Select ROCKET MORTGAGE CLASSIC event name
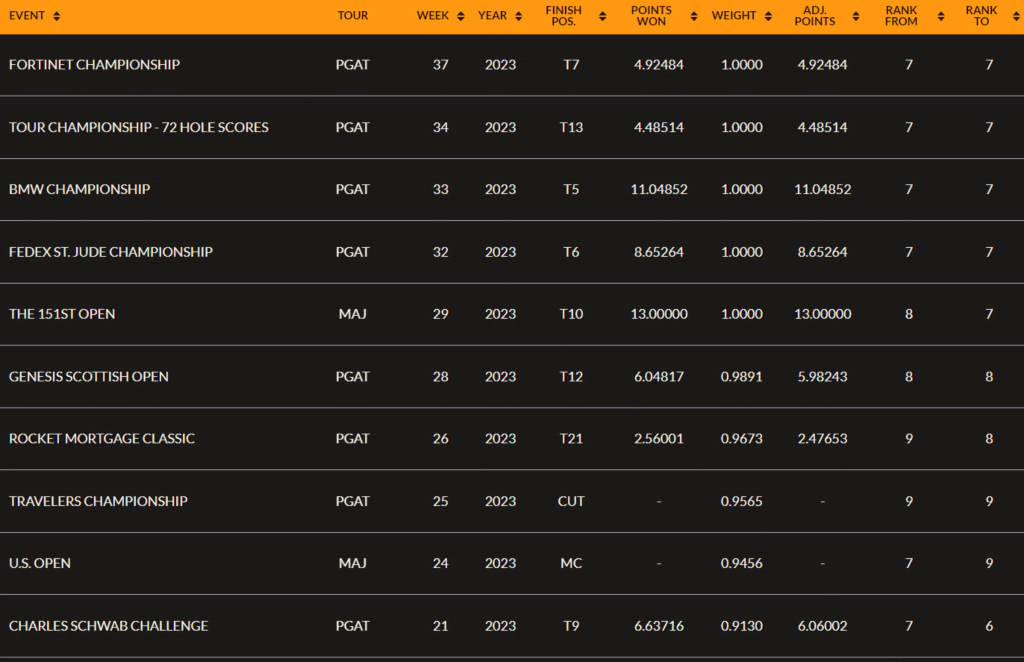The width and height of the screenshot is (1024, 662). click(x=102, y=439)
